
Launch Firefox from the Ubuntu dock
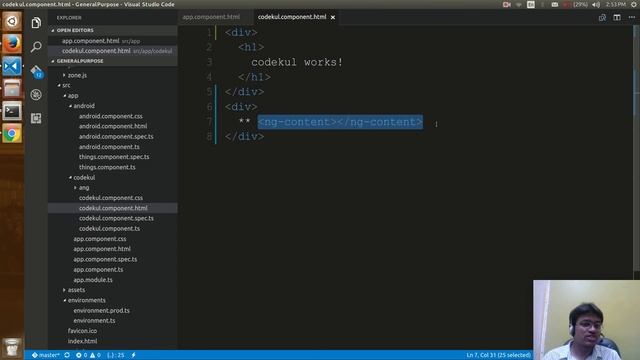point(12,43)
